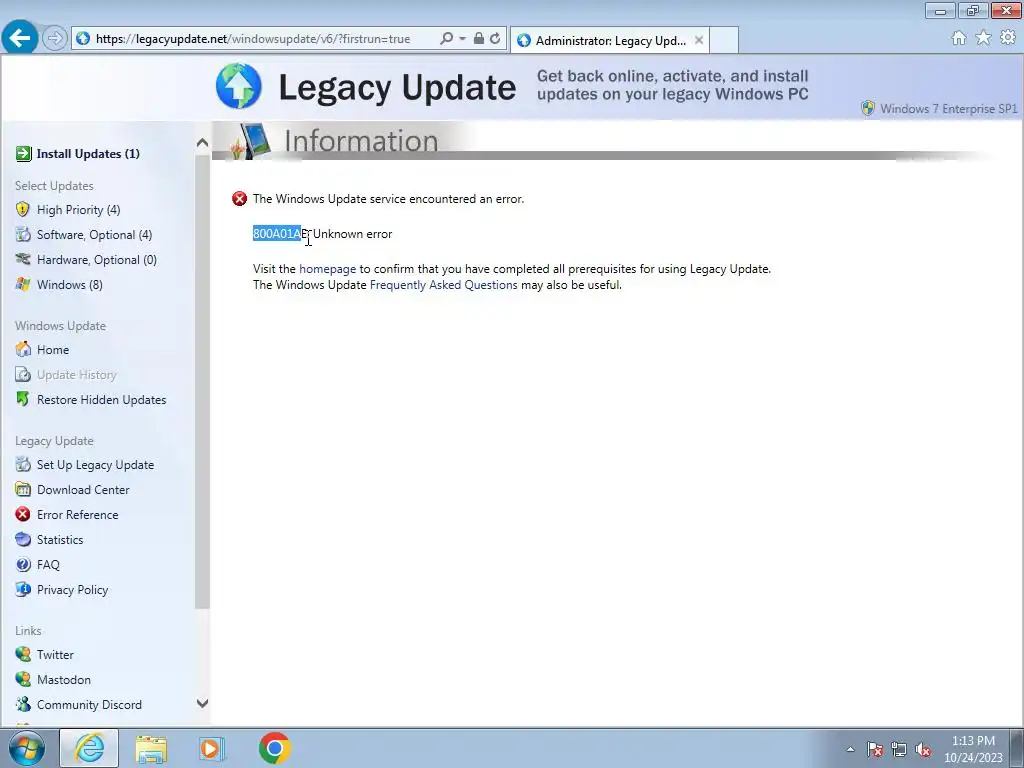Image resolution: width=1024 pixels, height=768 pixels.
Task: Click the Software, Optional icon
Action: [23, 234]
